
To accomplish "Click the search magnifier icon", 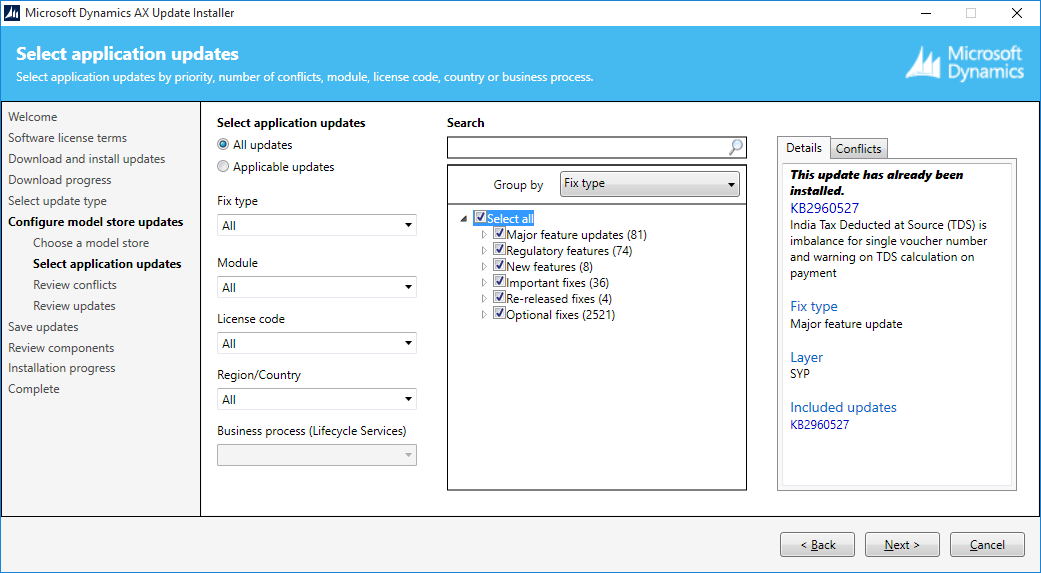I will [x=736, y=147].
